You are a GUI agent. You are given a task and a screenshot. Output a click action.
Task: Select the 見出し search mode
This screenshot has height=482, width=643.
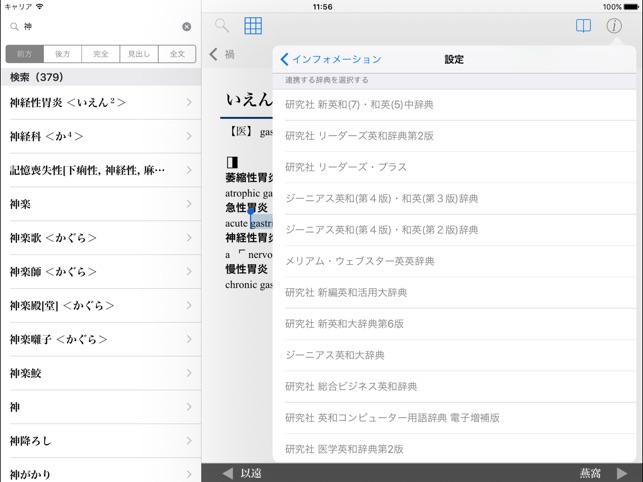click(139, 54)
